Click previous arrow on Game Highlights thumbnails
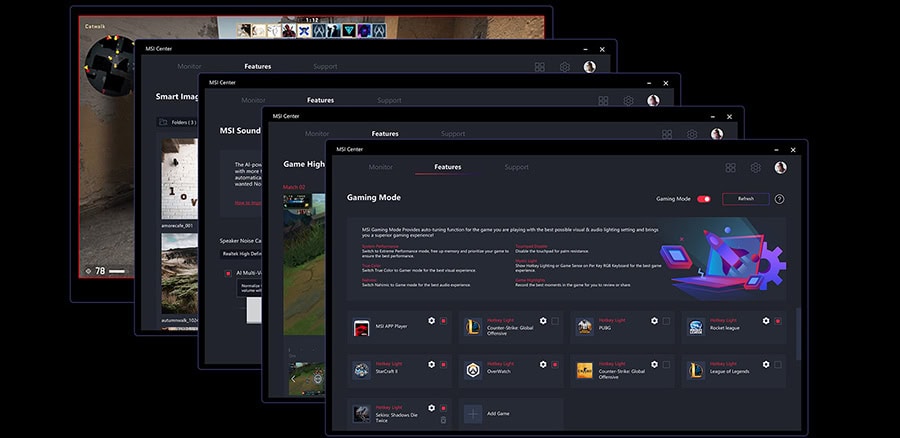Viewport: 900px width, 438px height. tap(293, 379)
